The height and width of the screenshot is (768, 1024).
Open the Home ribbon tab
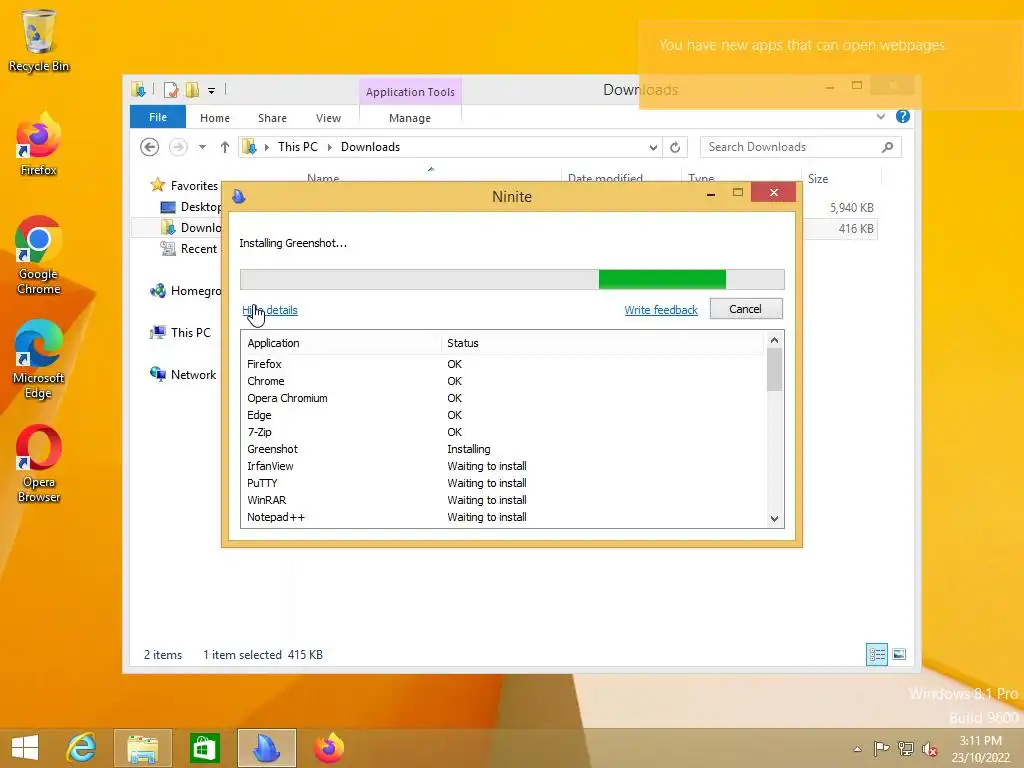point(215,118)
